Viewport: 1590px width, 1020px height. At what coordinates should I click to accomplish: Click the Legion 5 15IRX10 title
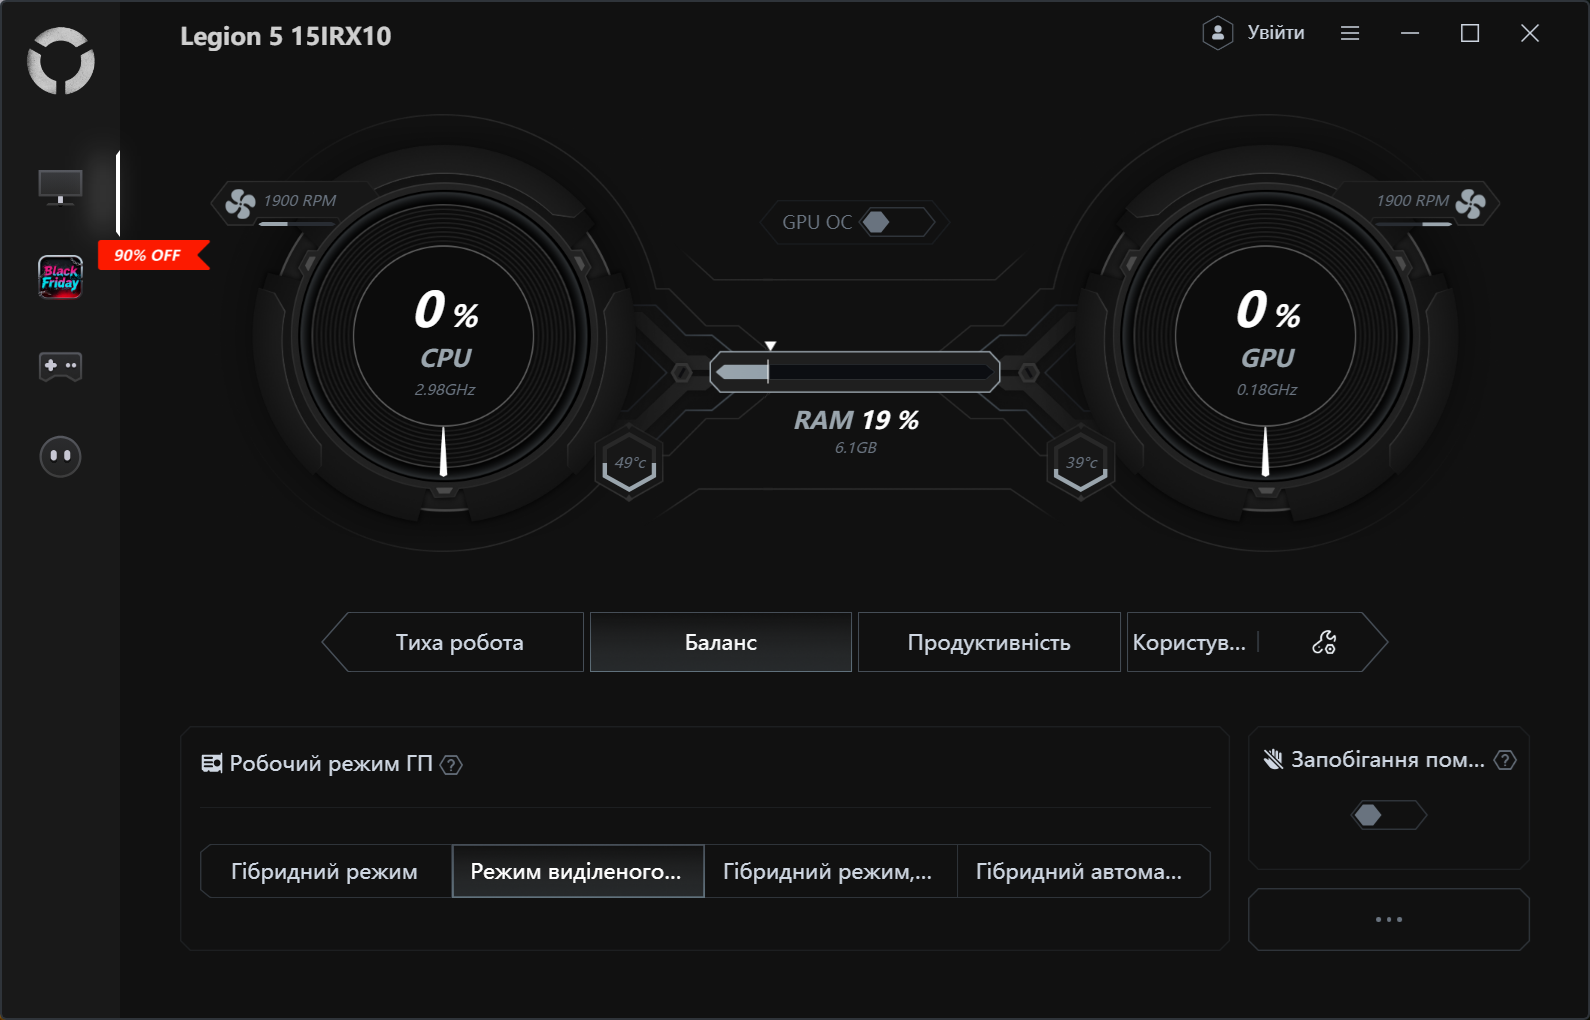tap(286, 36)
